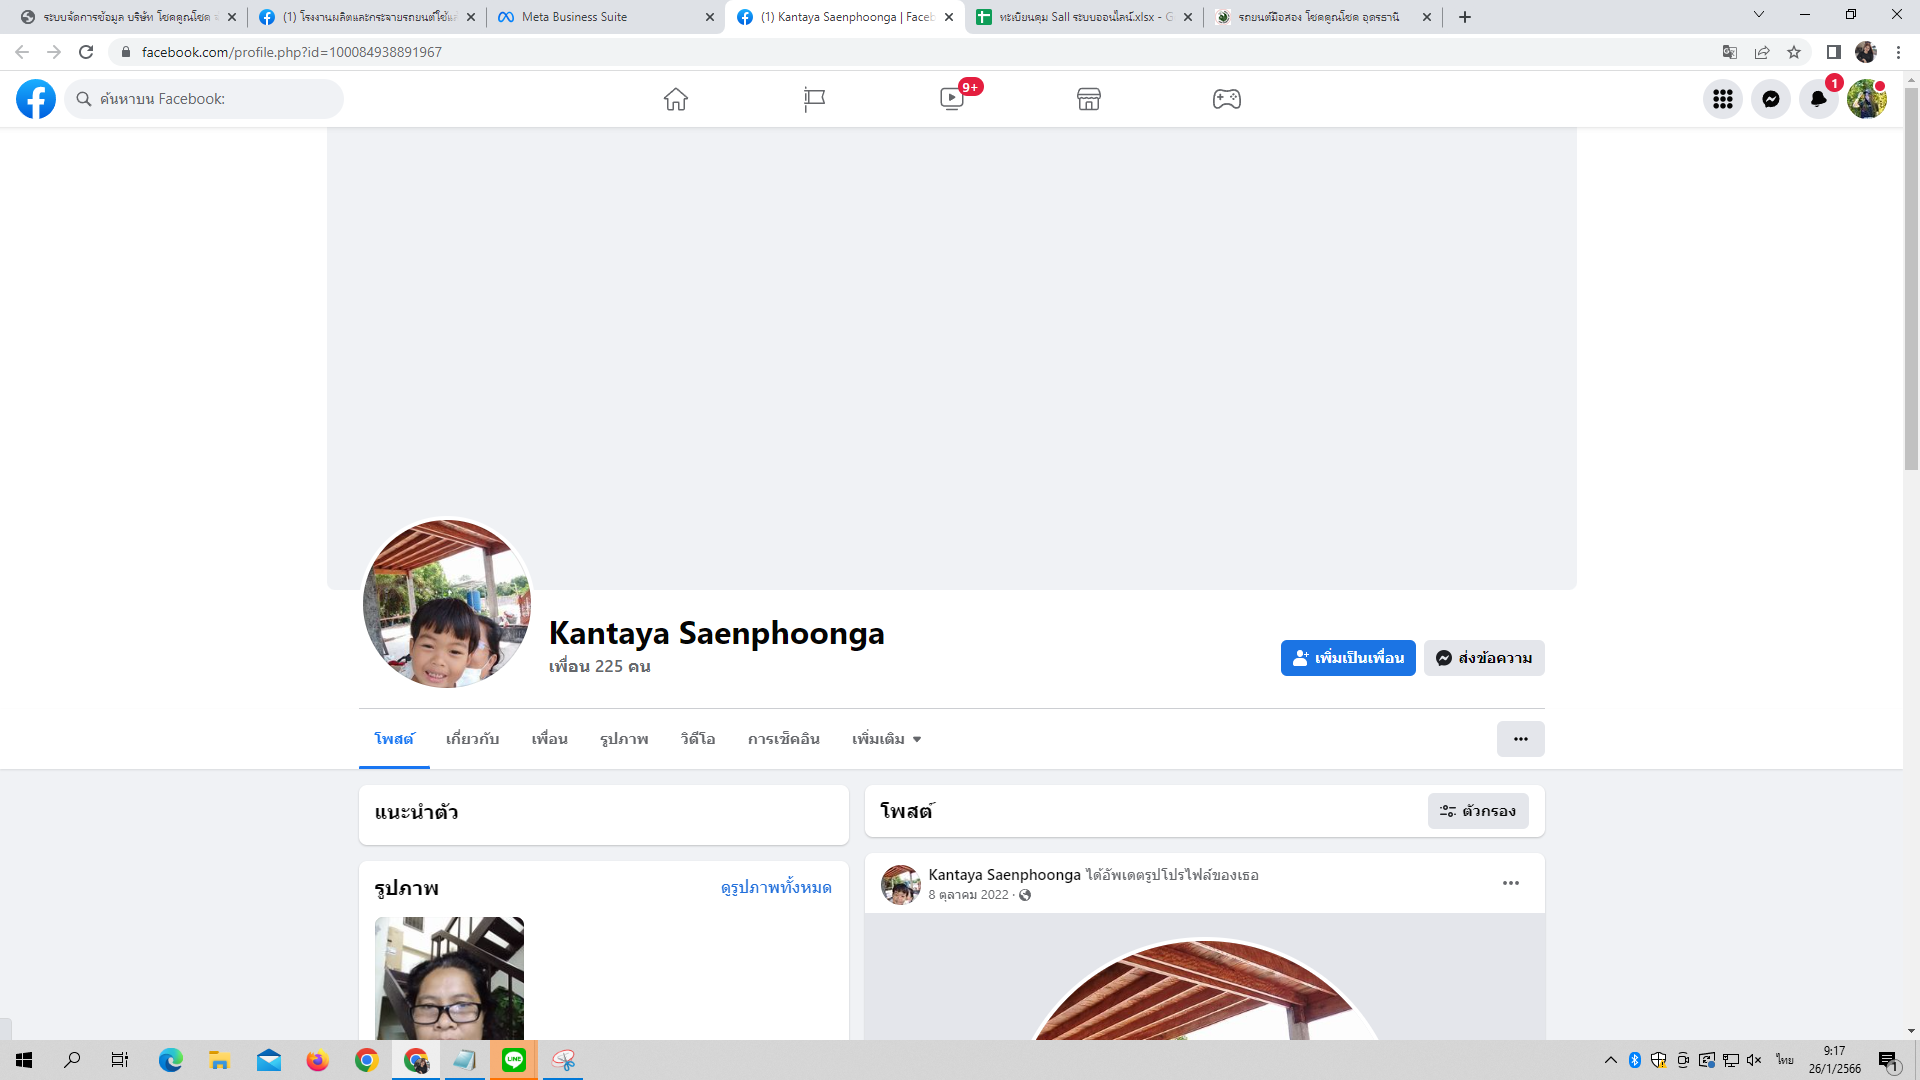Image resolution: width=1920 pixels, height=1080 pixels.
Task: Open the ดูรูปภาพทั้งหมด link
Action: click(776, 888)
